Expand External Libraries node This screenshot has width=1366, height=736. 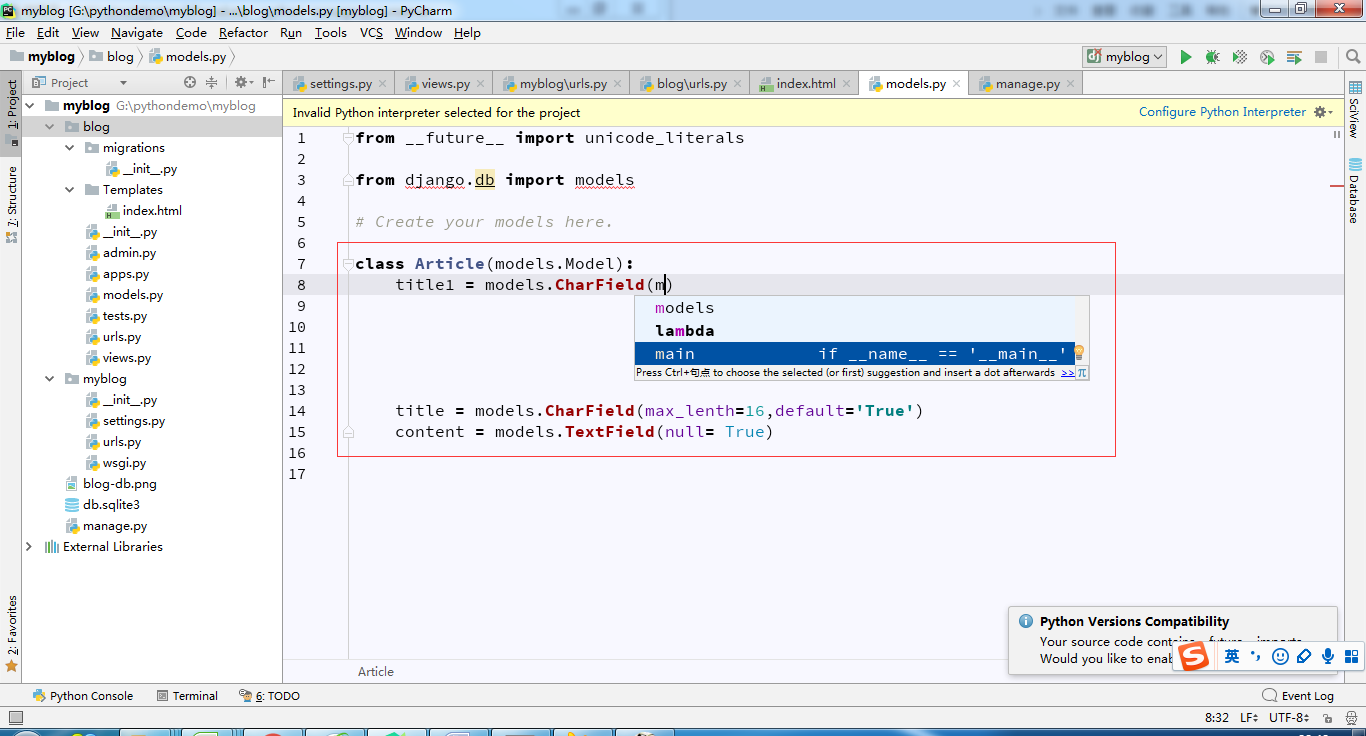[x=29, y=547]
